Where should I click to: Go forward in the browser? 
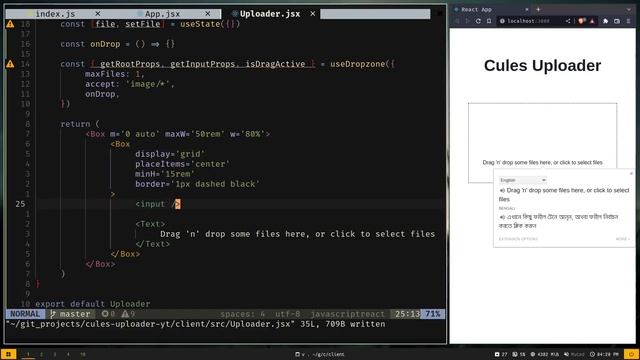[x=468, y=21]
